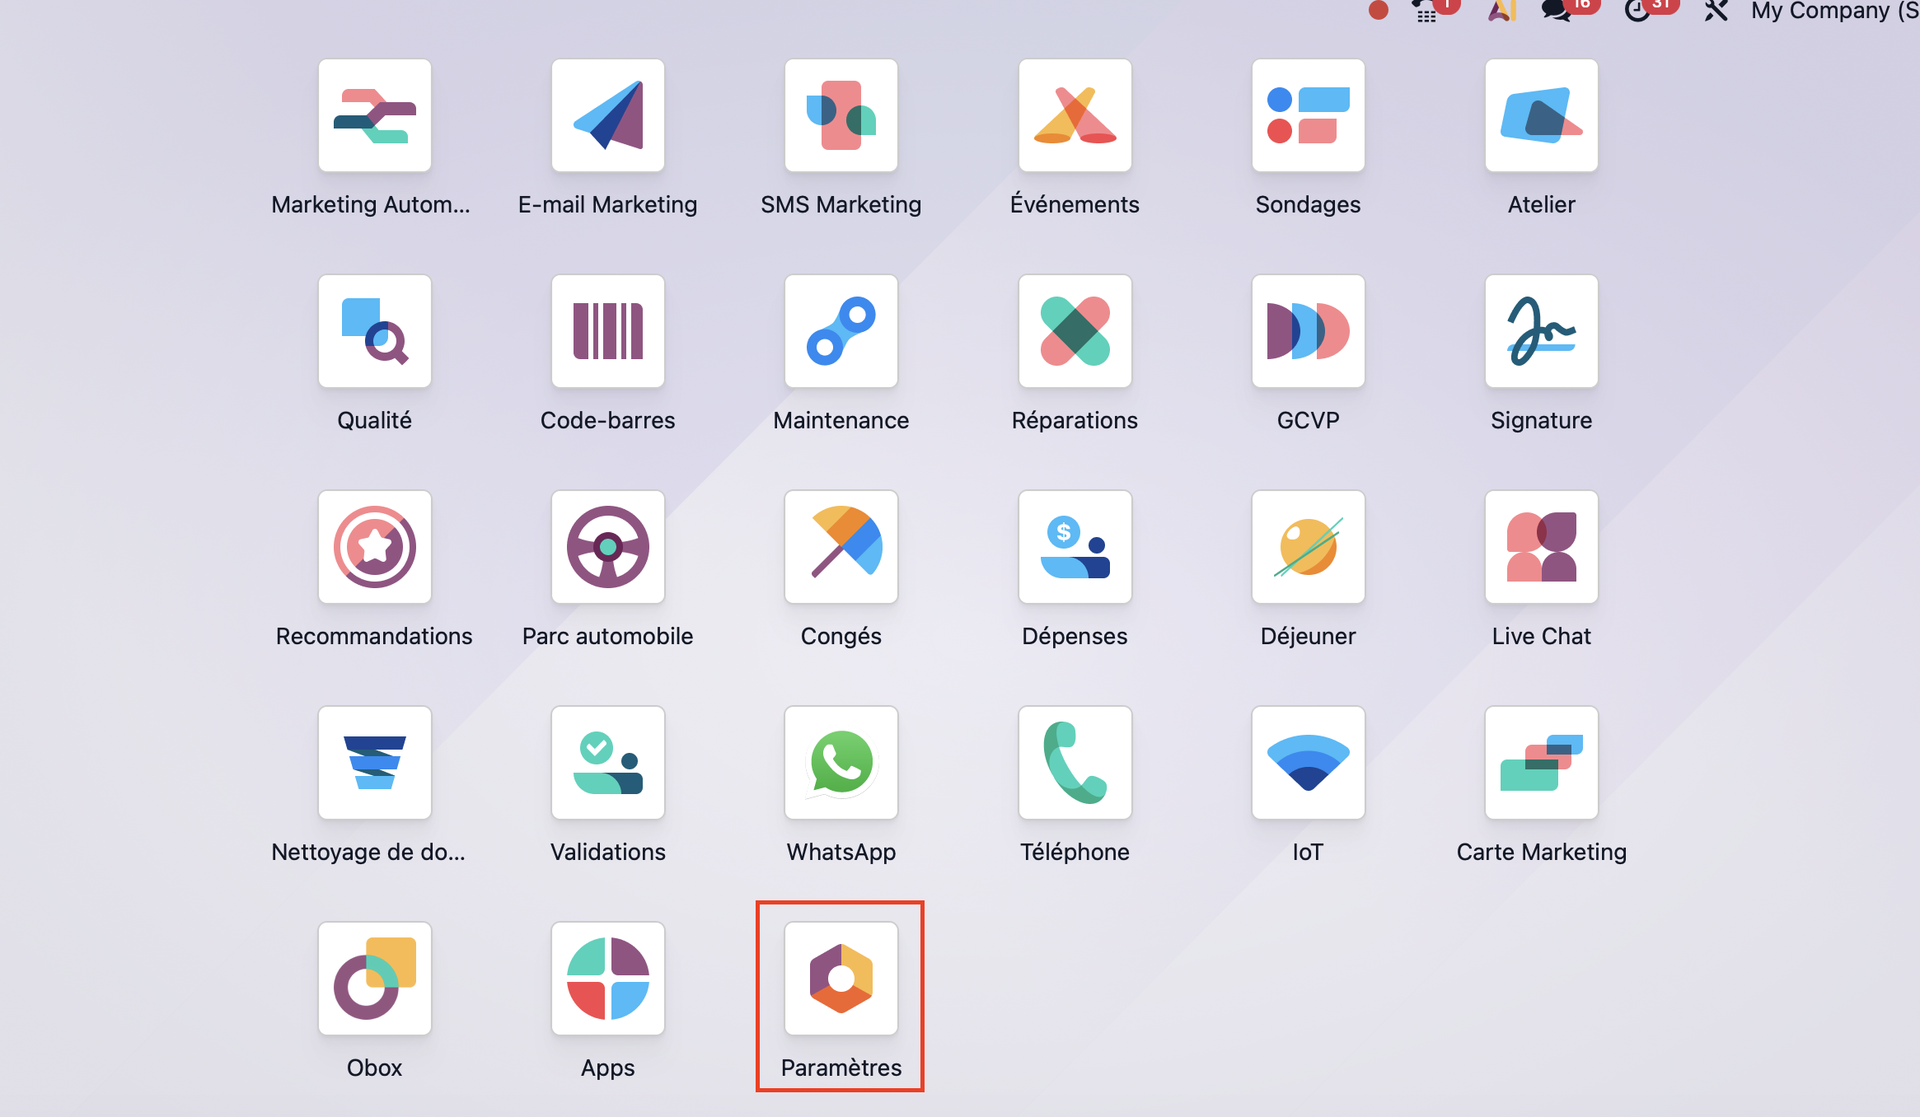Open the conversations messages icon
Image resolution: width=1920 pixels, height=1117 pixels.
tap(1556, 11)
